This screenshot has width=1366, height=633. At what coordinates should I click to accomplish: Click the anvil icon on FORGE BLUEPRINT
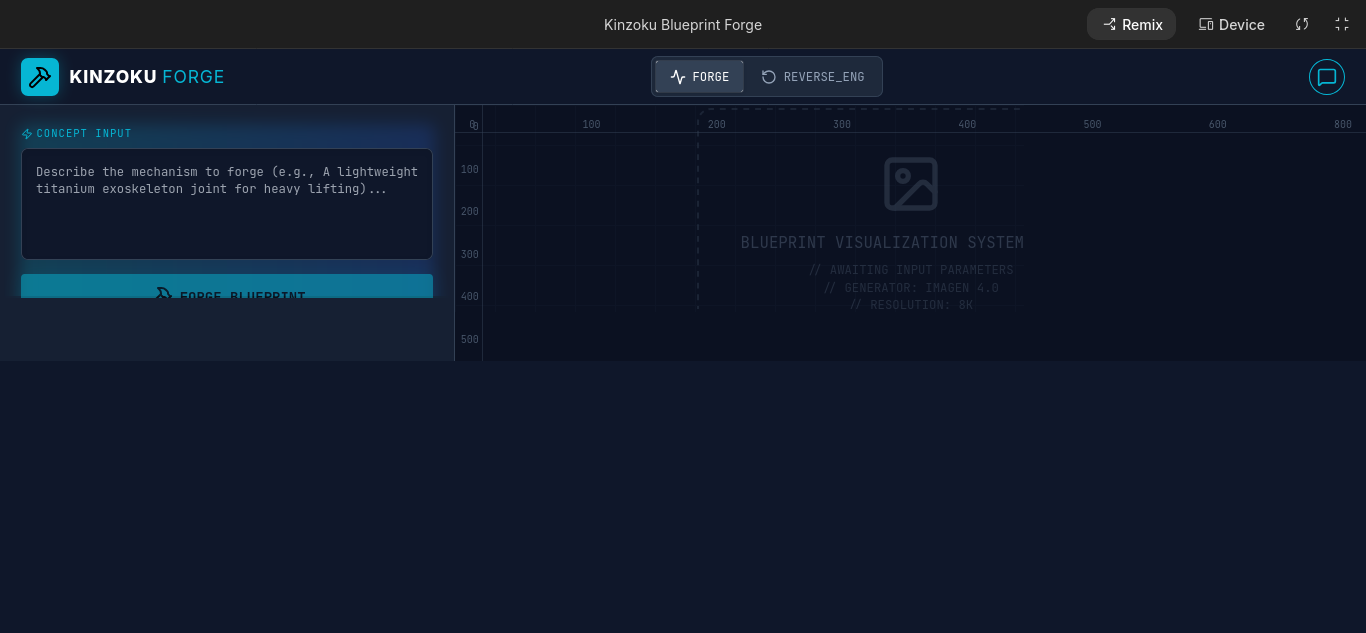point(163,295)
